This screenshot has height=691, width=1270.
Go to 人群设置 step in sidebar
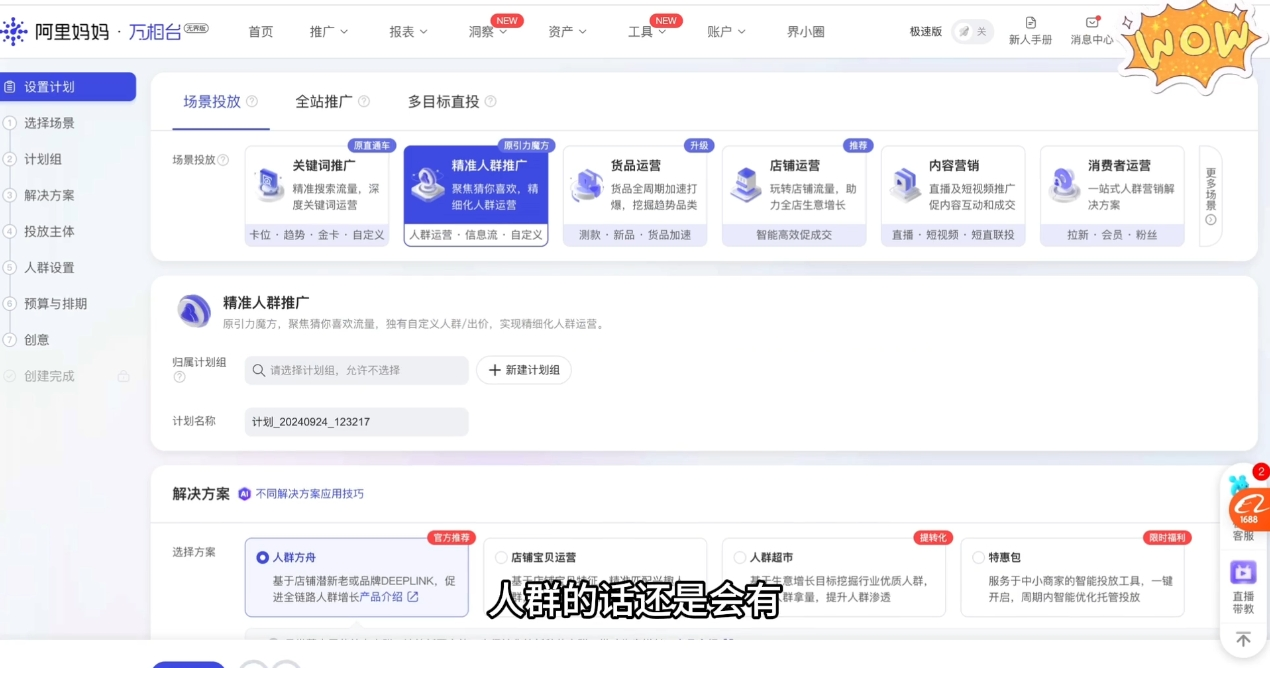coord(49,267)
